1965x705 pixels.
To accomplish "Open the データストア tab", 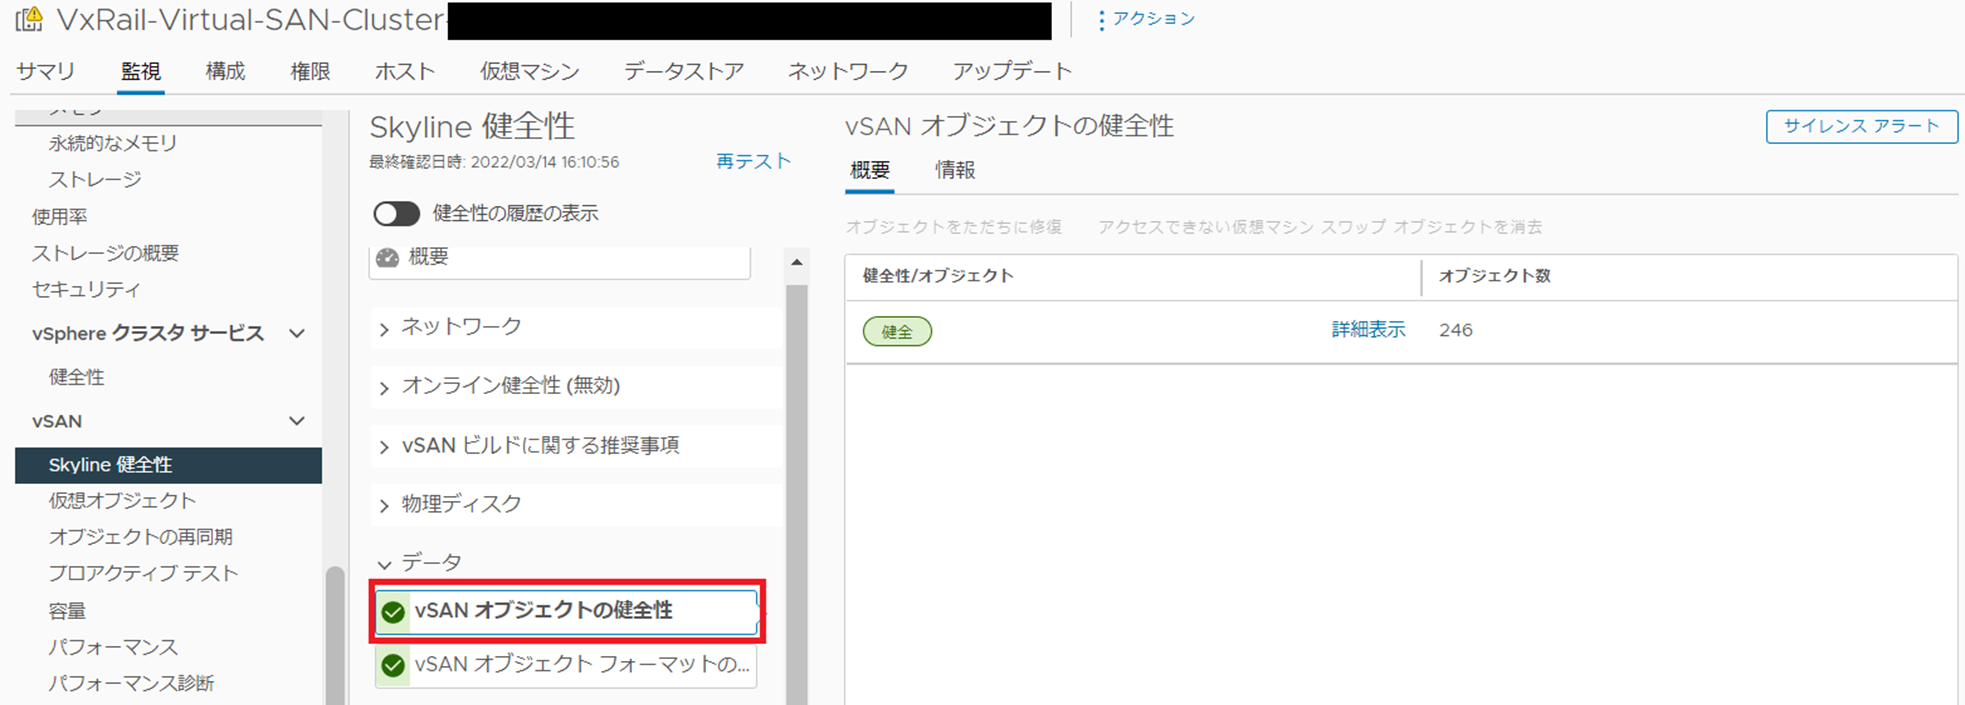I will tap(684, 71).
